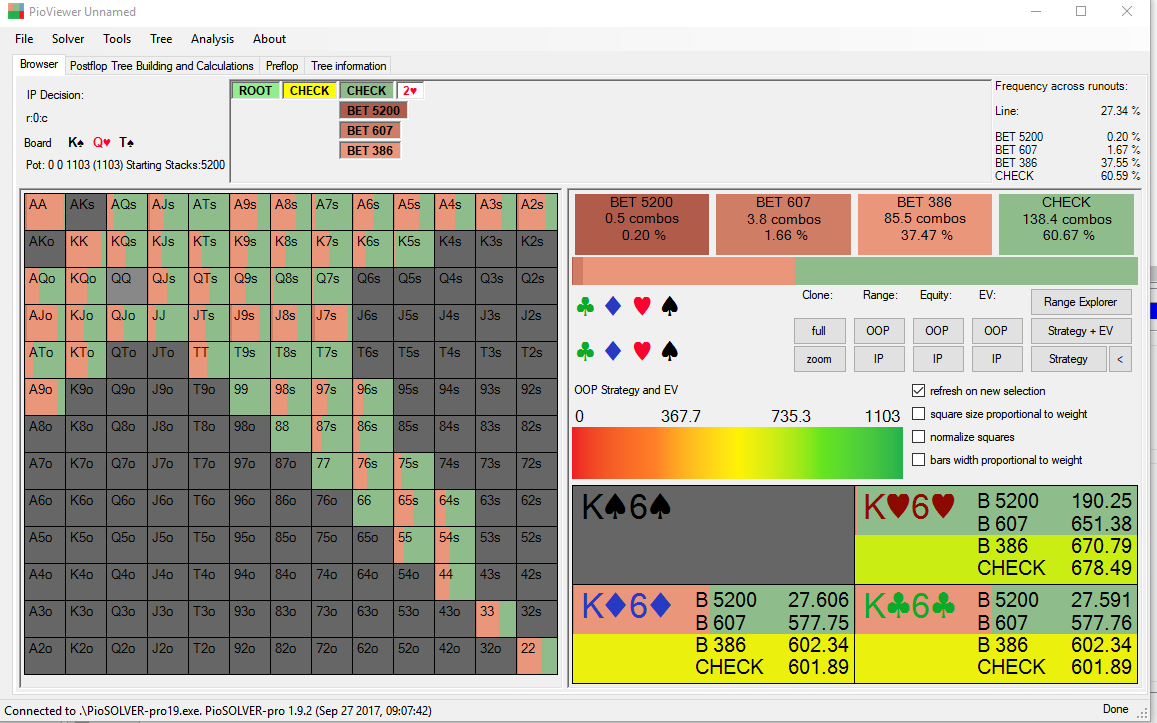Click the BET 607 3.8 combos summary box
This screenshot has width=1157, height=723.
click(783, 224)
